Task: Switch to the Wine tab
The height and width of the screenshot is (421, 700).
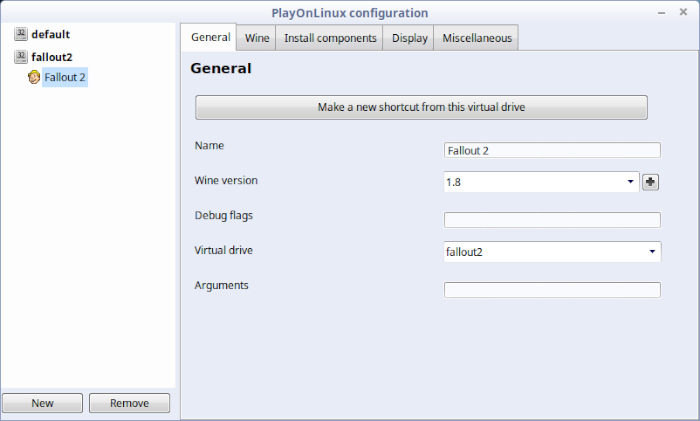Action: (x=257, y=38)
